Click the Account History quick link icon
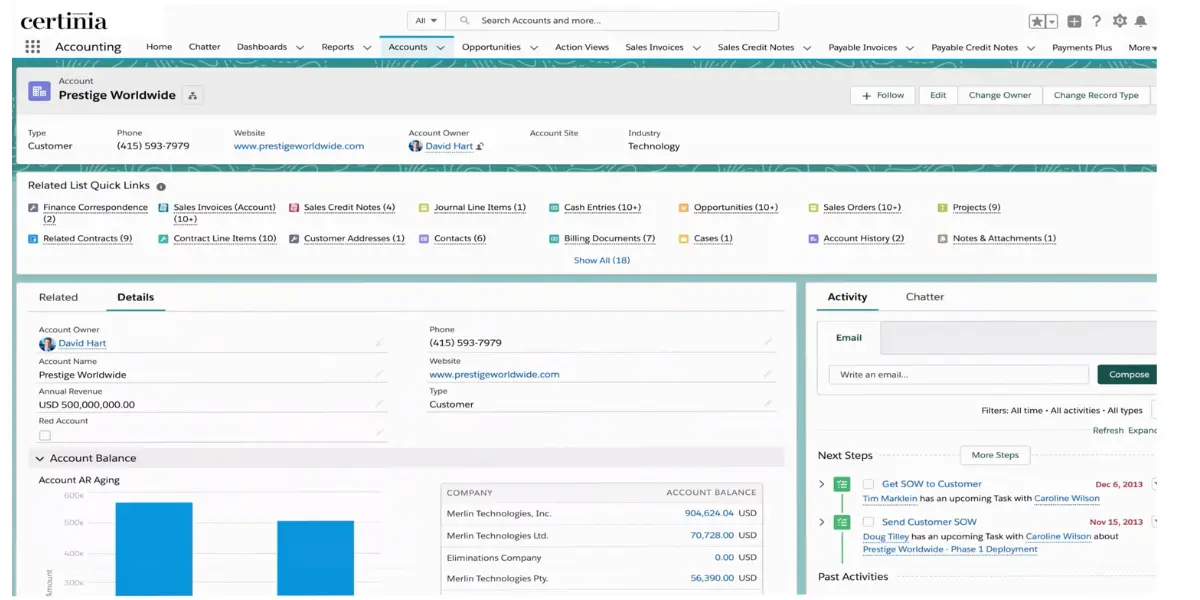The width and height of the screenshot is (1200, 600). (814, 239)
